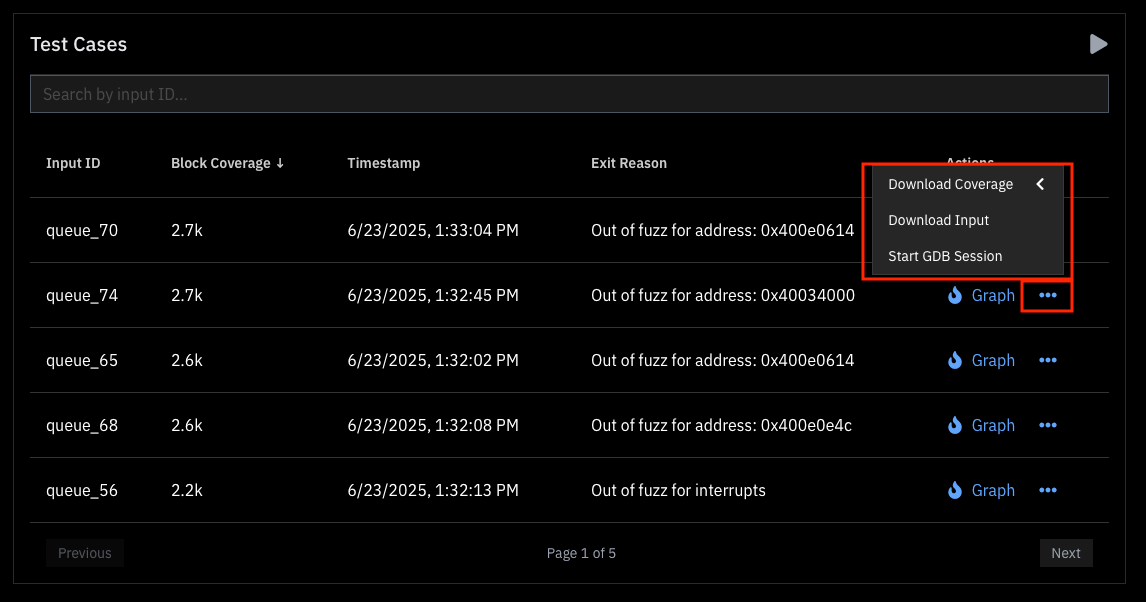Go to the Next page
Viewport: 1146px width, 602px height.
(x=1065, y=553)
